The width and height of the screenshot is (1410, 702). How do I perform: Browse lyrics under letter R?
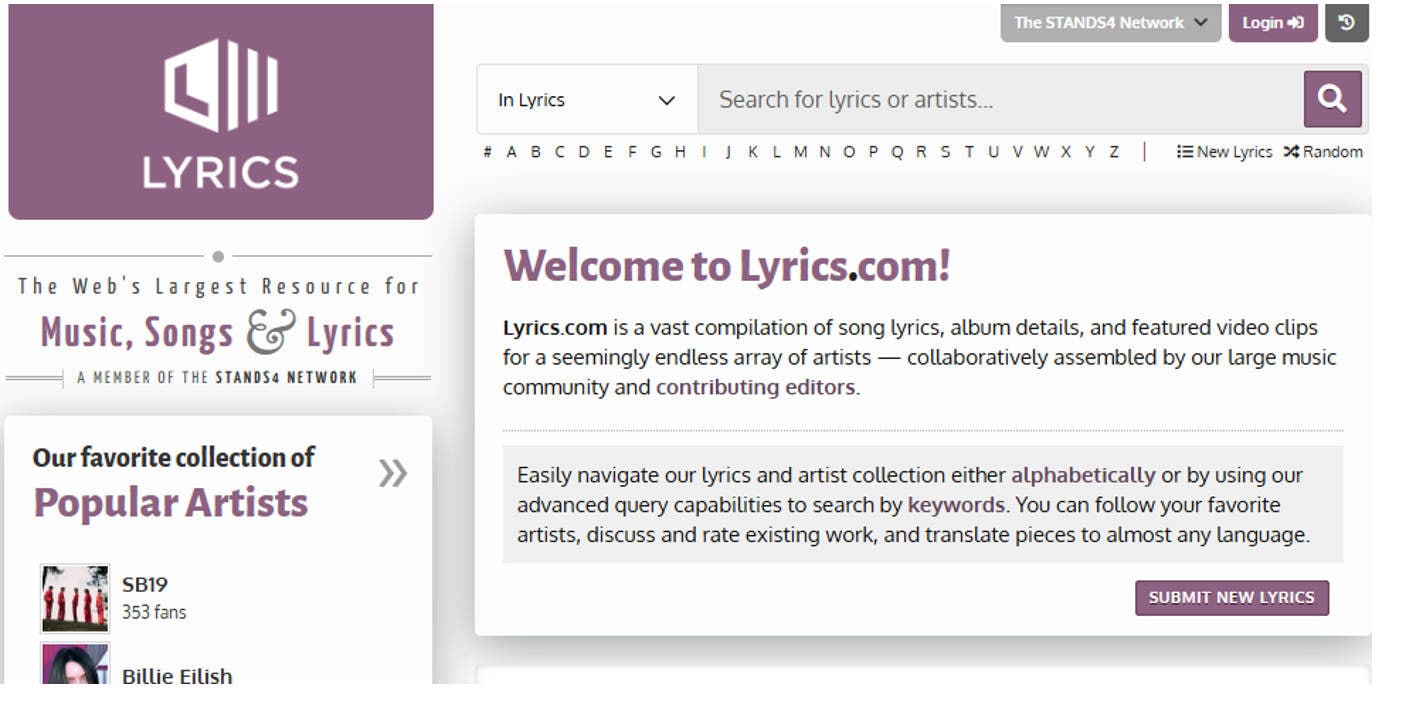click(921, 152)
